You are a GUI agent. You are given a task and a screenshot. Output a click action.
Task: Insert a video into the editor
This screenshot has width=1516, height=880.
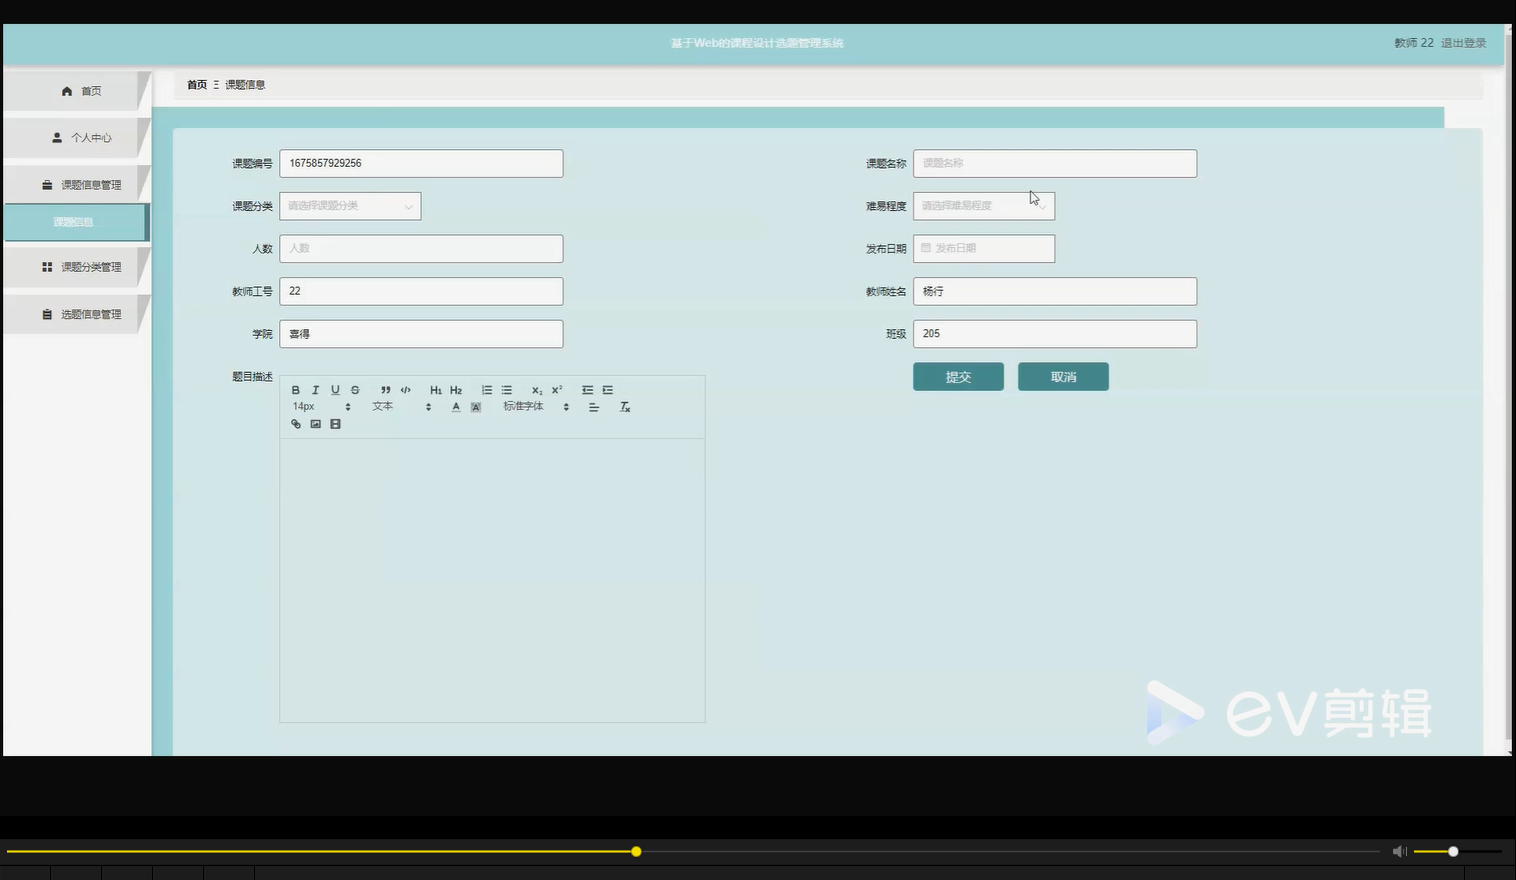click(x=336, y=424)
